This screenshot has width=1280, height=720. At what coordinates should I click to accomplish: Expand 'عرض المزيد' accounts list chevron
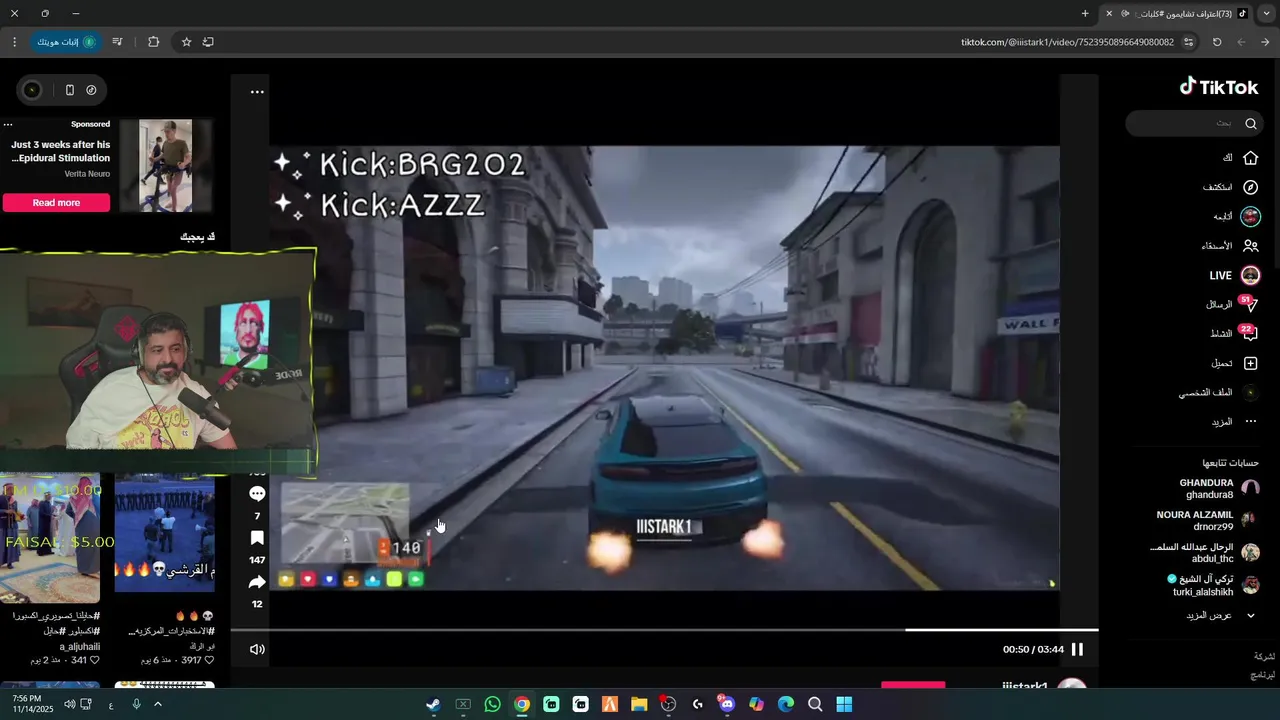(1250, 615)
